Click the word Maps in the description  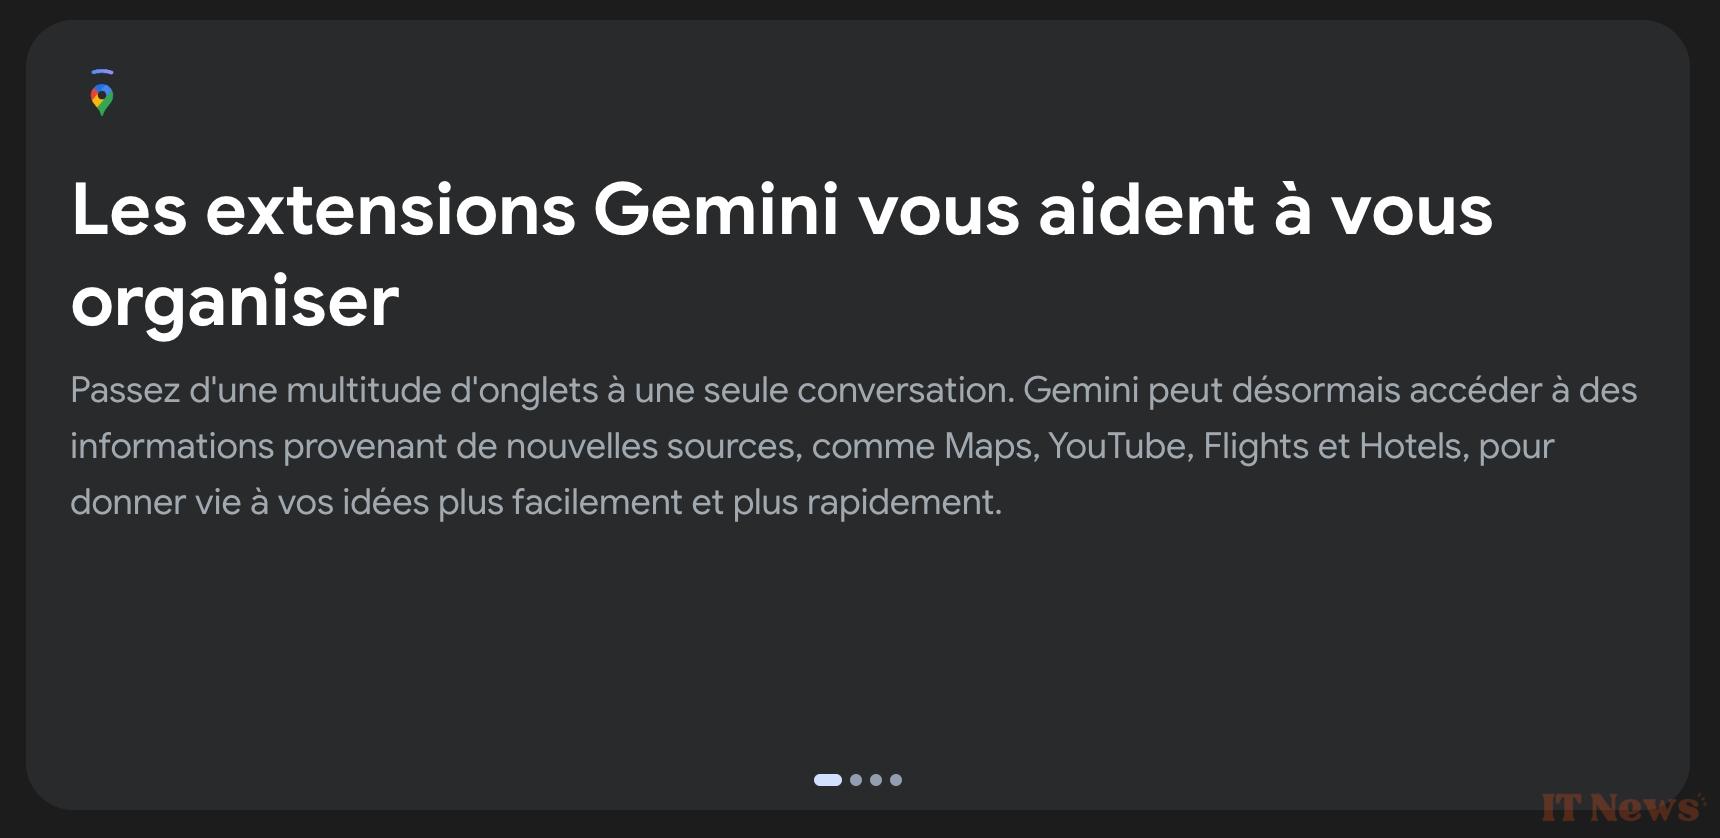pos(993,447)
